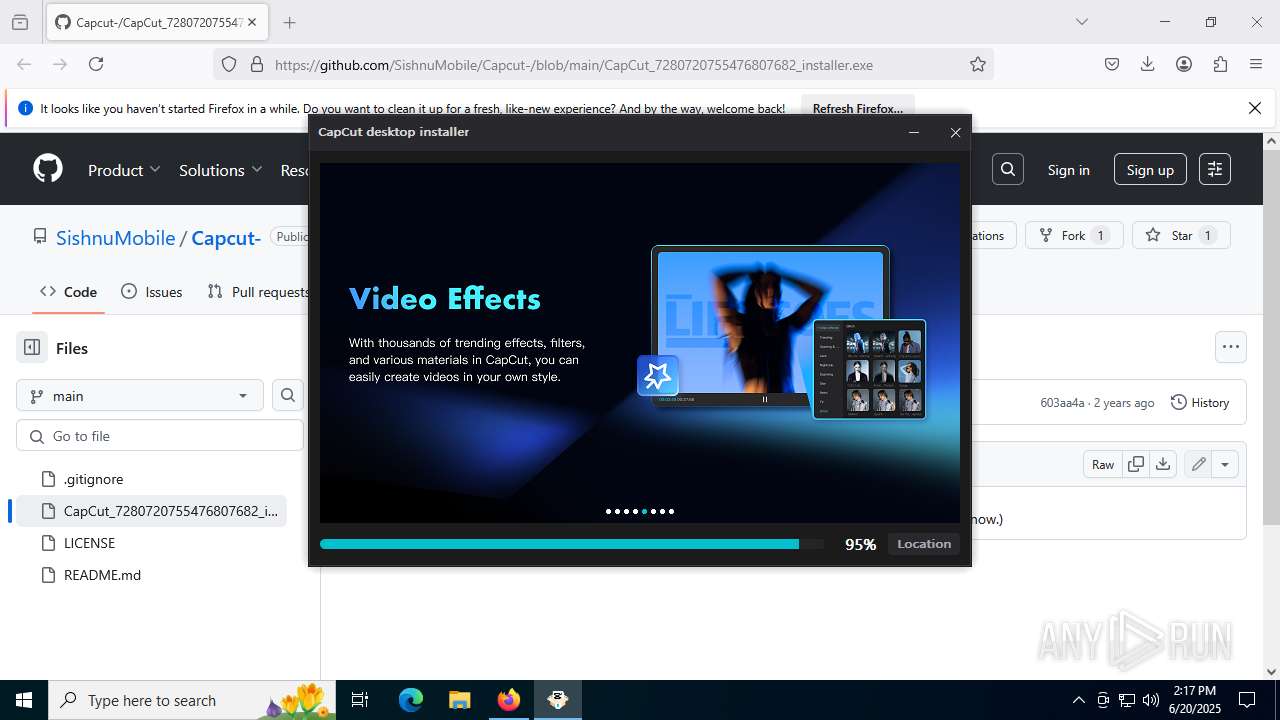Viewport: 1280px width, 720px height.
Task: Show hidden system tray icons chevron
Action: (1078, 700)
